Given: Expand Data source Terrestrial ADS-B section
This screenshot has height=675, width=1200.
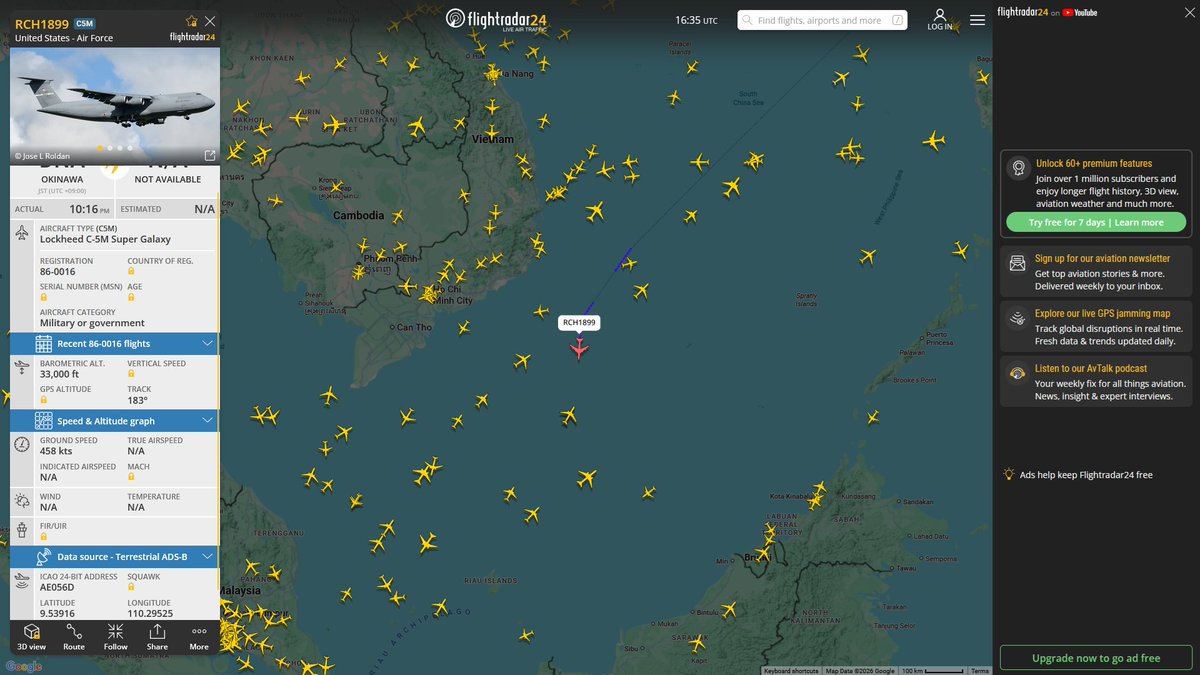Looking at the screenshot, I should click(115, 556).
